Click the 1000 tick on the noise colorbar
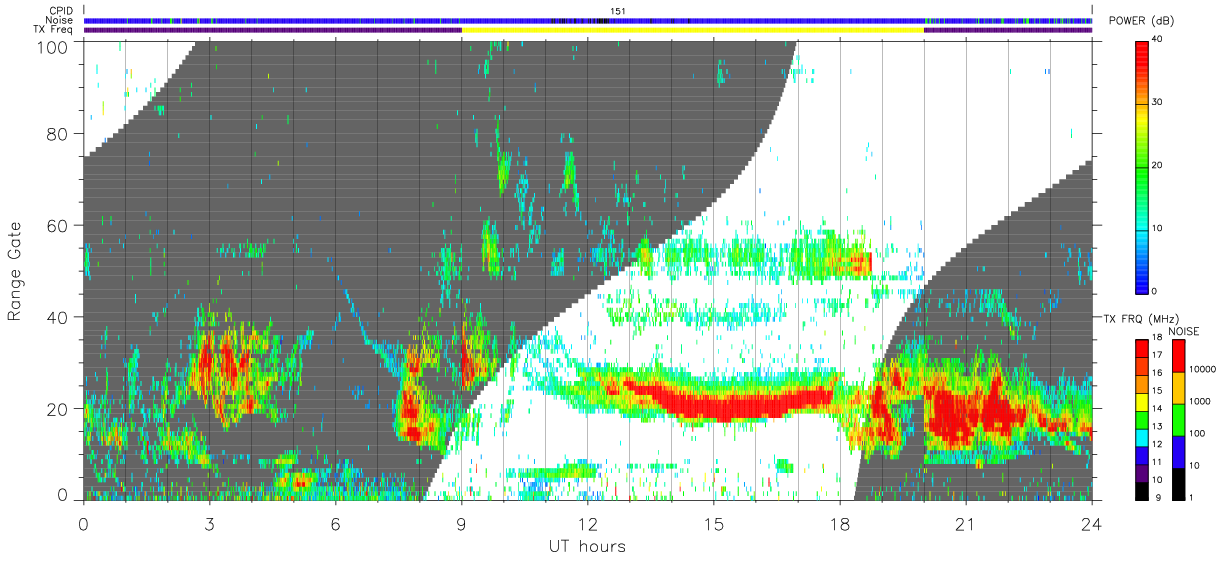 point(1202,400)
